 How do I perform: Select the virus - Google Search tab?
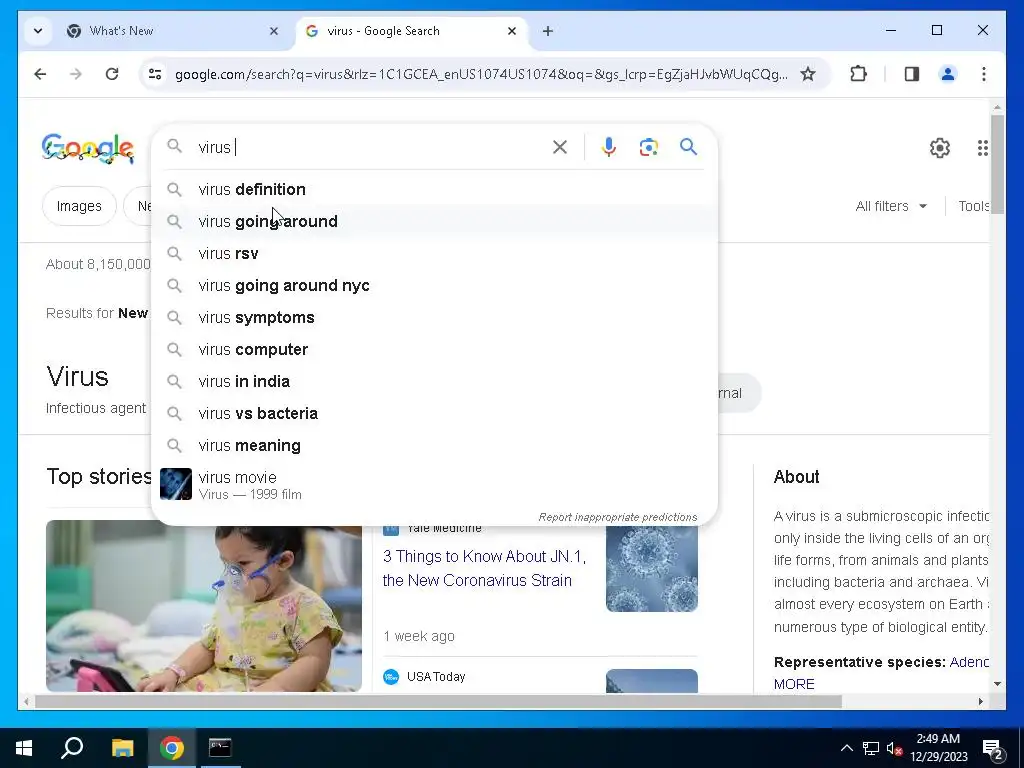click(411, 31)
